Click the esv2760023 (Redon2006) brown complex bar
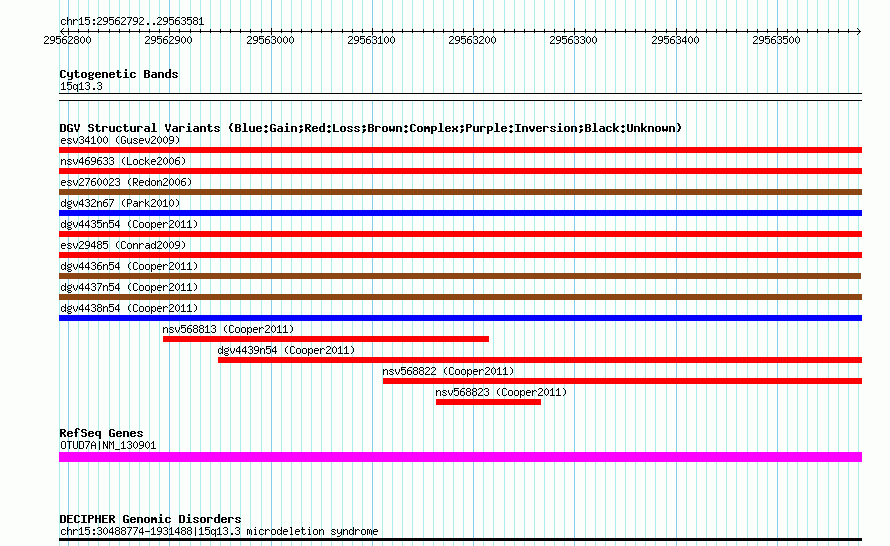890x546 pixels. pos(460,192)
